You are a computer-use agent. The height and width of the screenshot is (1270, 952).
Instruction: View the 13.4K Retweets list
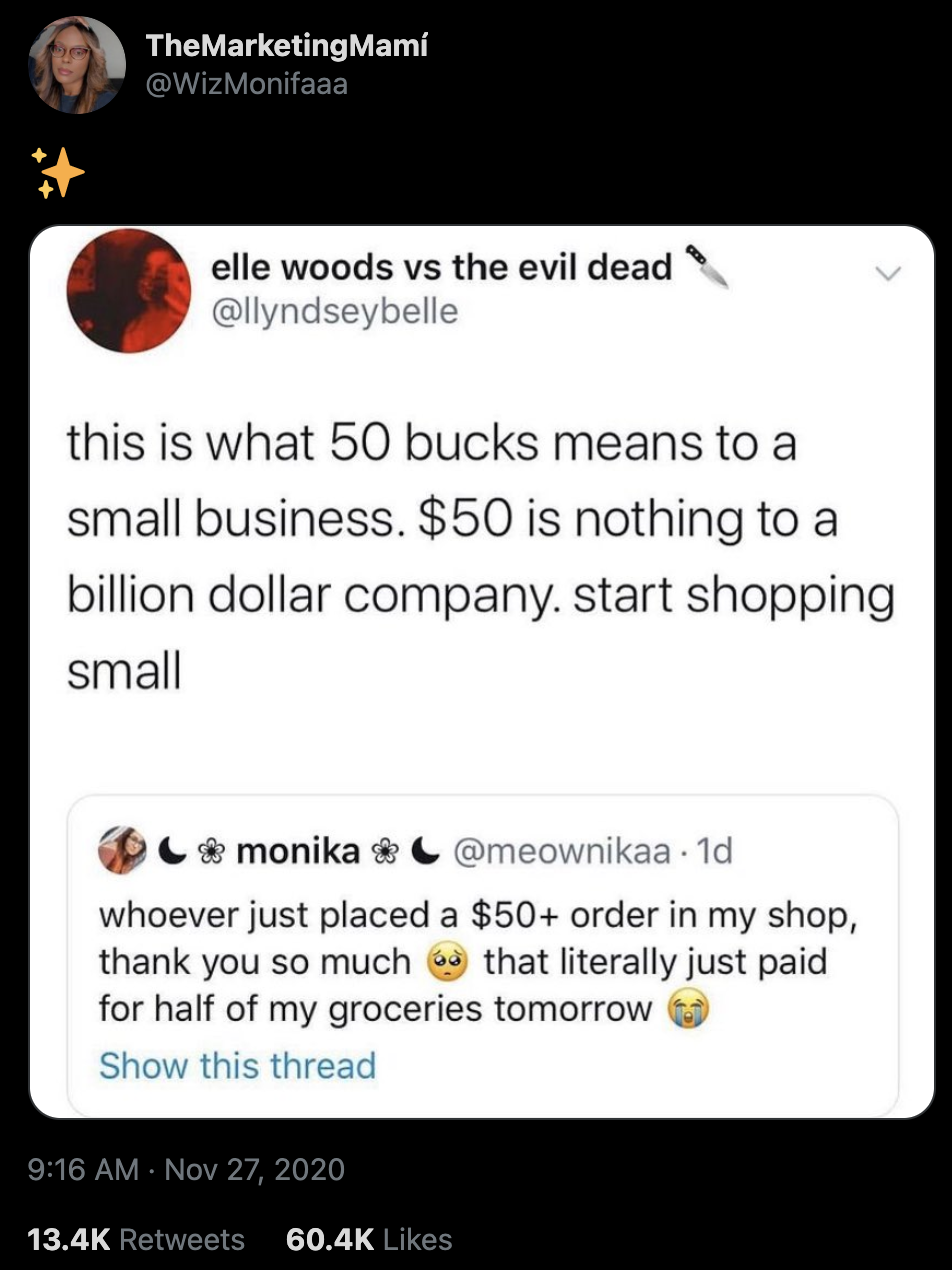pyautogui.click(x=136, y=1240)
